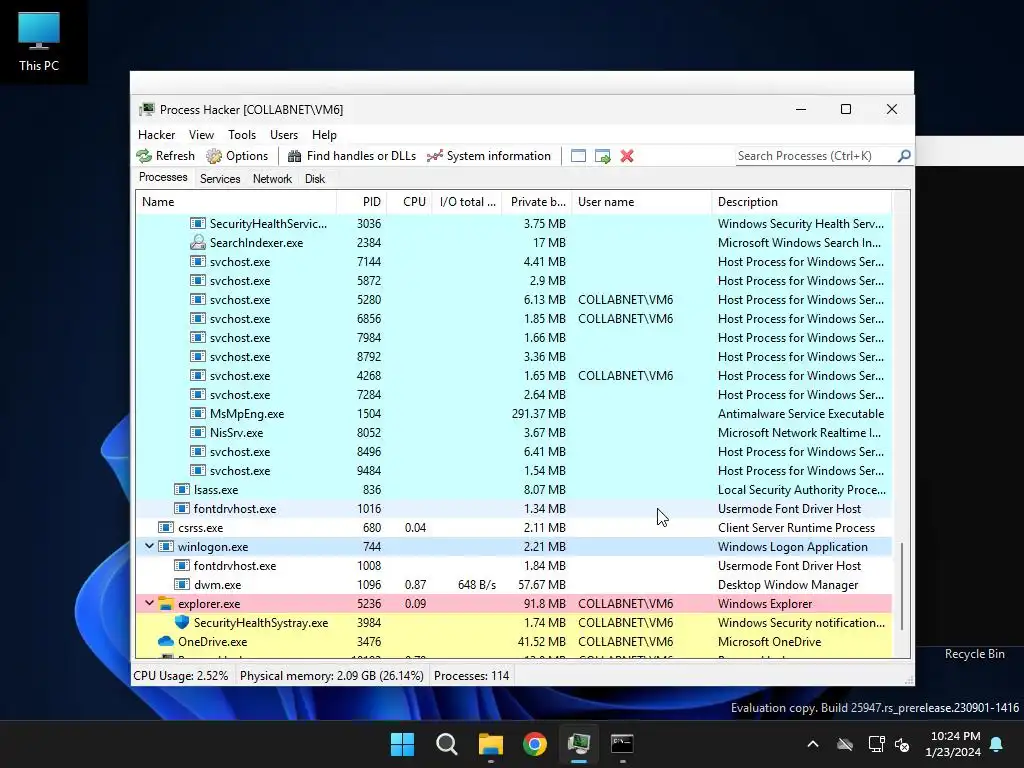Select the Processes tab

coord(163,178)
